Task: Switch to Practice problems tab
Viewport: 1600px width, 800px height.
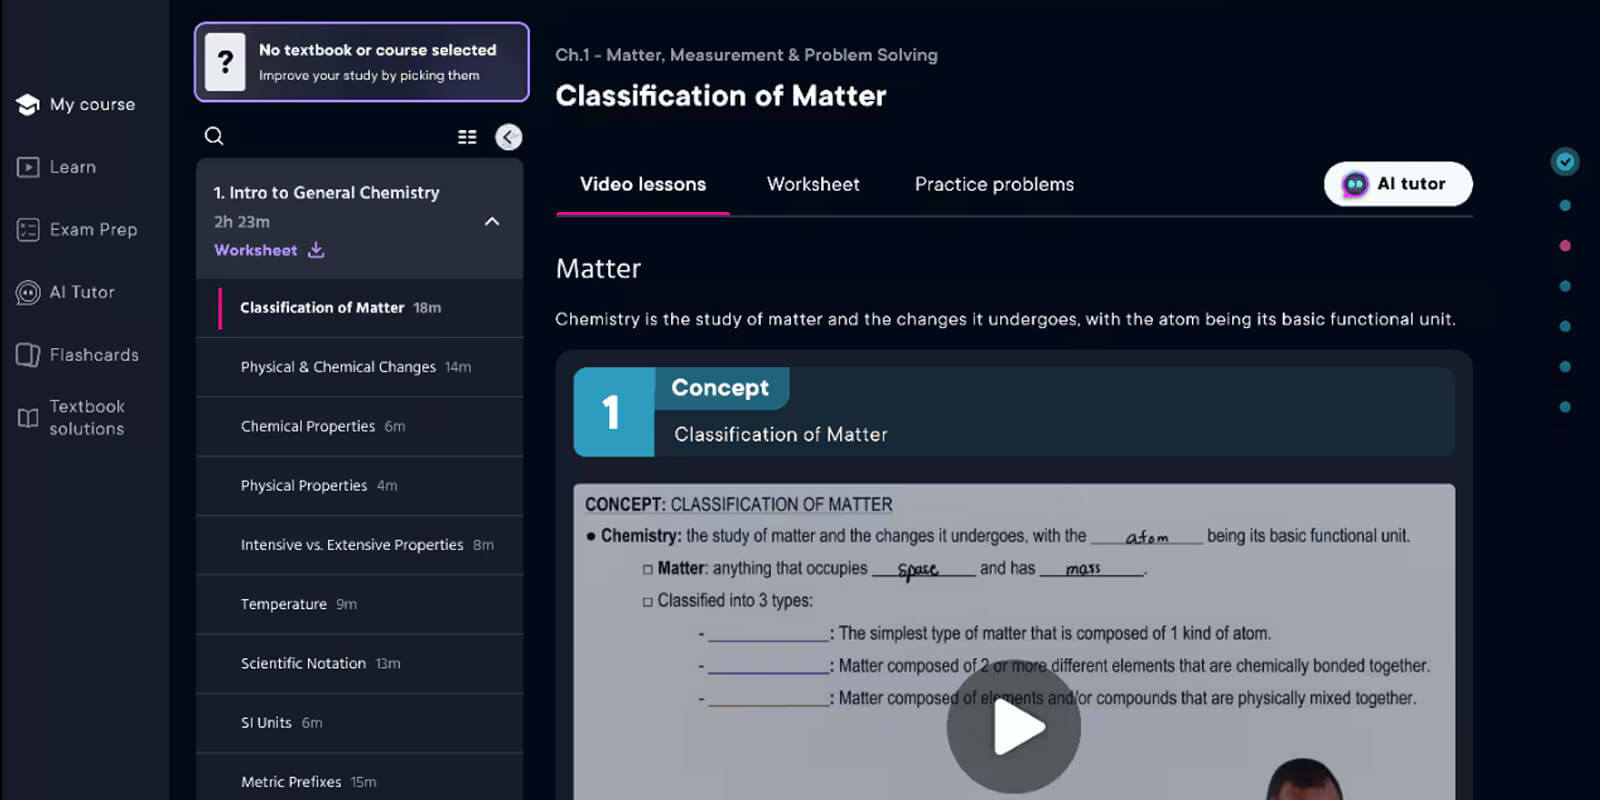Action: tap(994, 184)
